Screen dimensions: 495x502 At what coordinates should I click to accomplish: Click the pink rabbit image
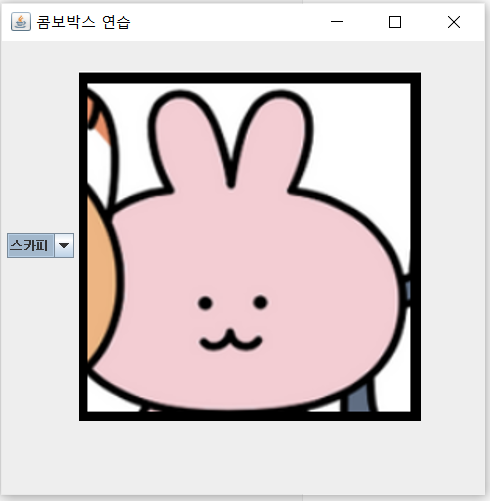pos(250,247)
